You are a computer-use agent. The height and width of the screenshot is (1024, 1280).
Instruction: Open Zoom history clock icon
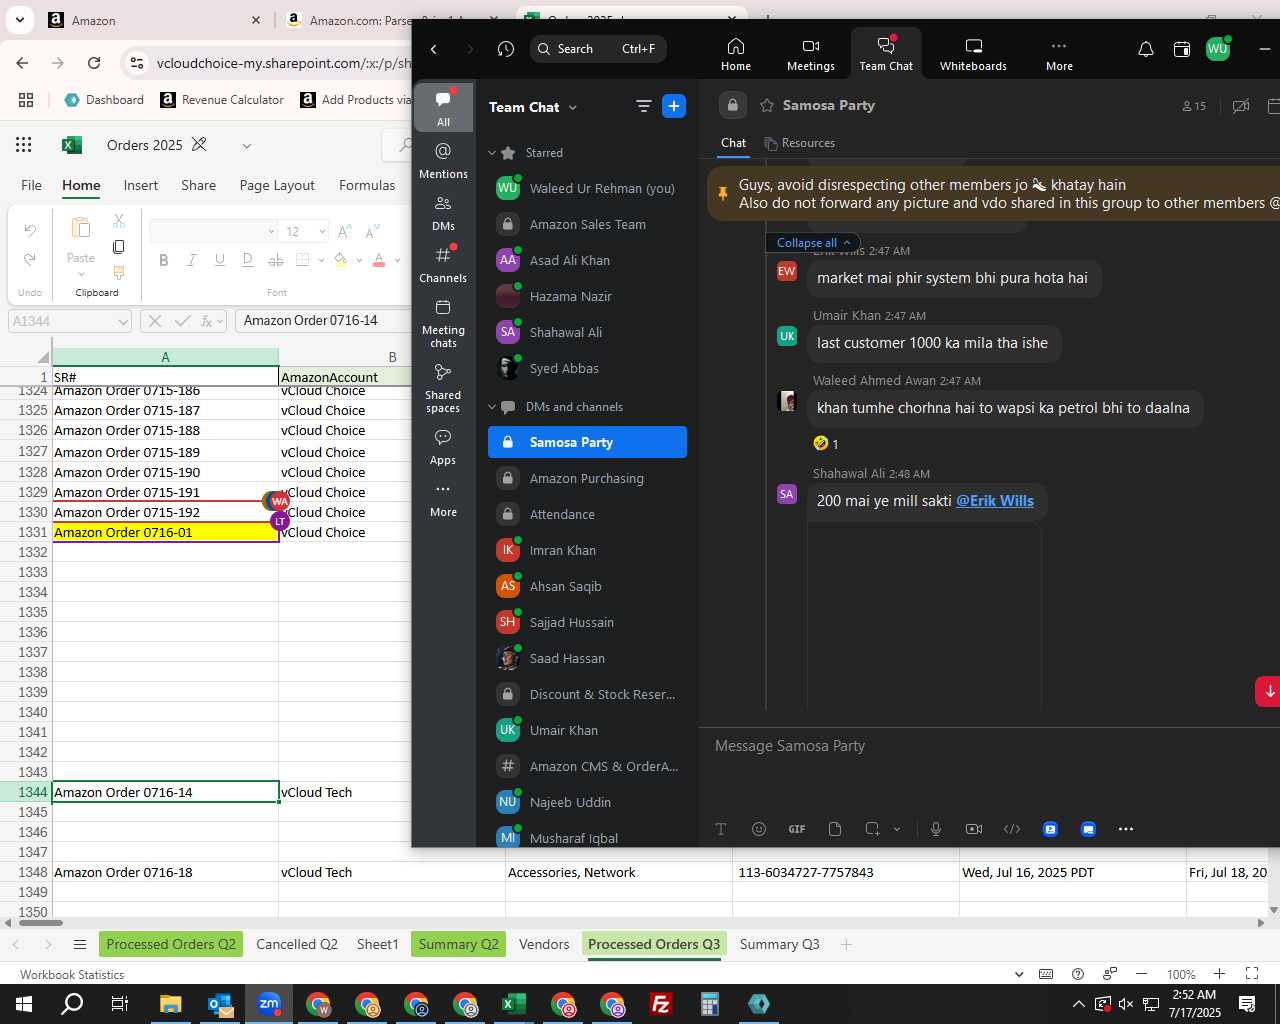pos(506,49)
